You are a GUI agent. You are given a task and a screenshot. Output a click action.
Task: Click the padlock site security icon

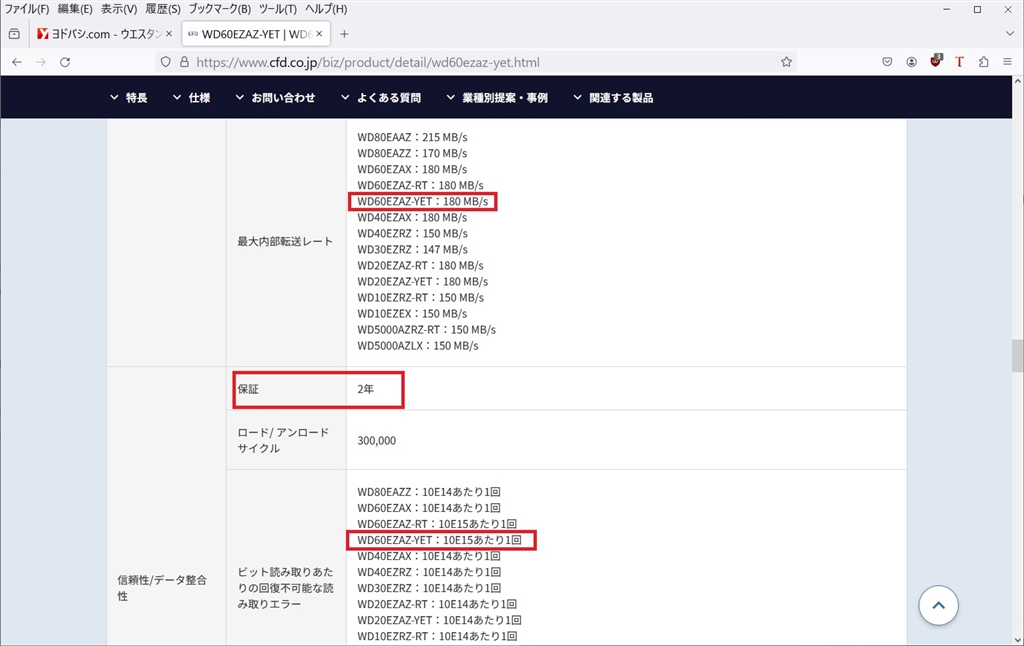tap(184, 62)
